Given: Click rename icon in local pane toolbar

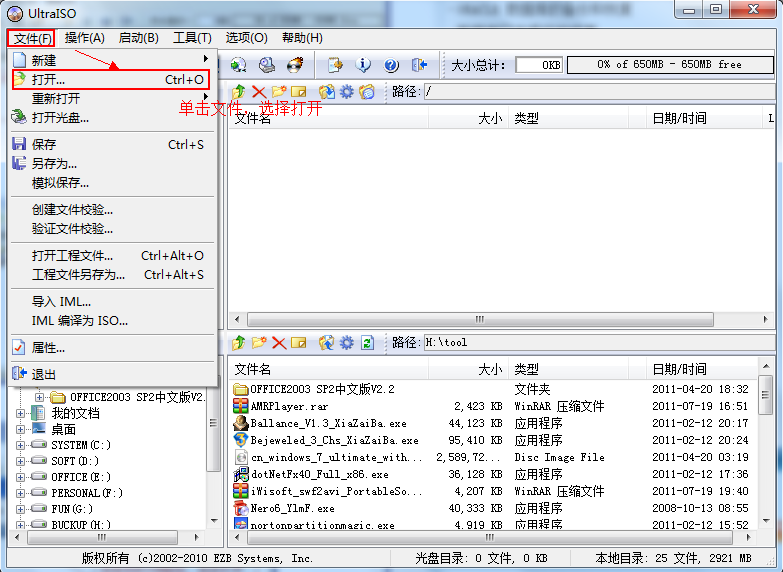Looking at the screenshot, I should click(x=299, y=343).
